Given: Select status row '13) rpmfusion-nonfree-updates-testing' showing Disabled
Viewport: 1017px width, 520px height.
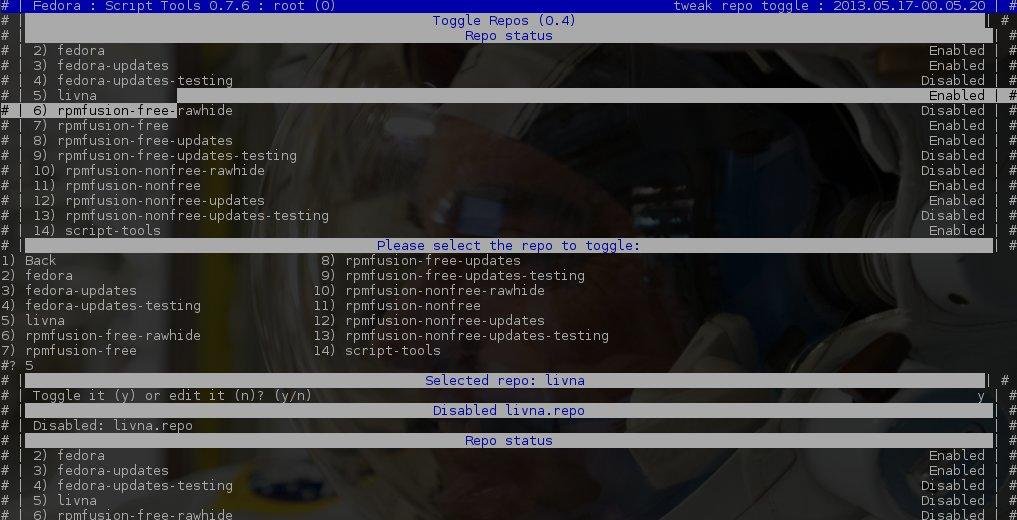Looking at the screenshot, I should click(508, 215).
